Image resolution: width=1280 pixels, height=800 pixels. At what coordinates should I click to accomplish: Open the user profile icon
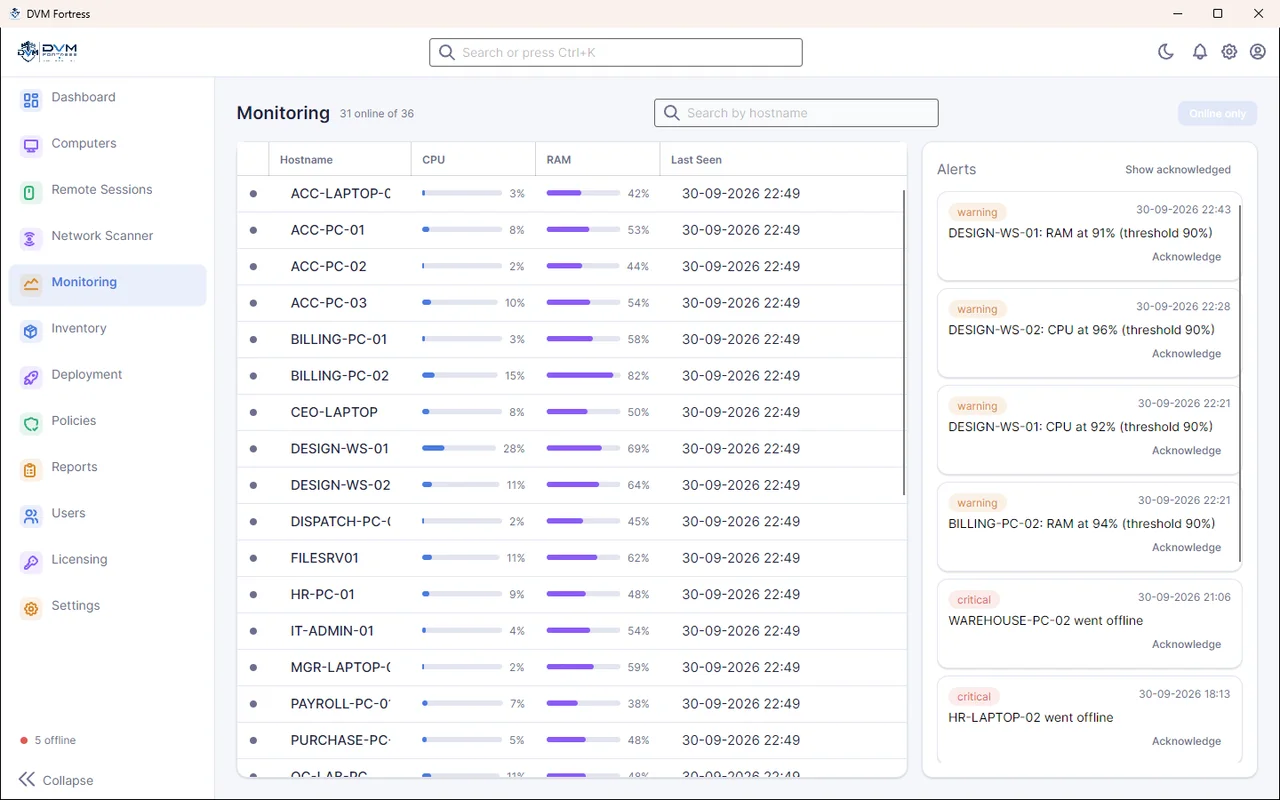pos(1258,52)
